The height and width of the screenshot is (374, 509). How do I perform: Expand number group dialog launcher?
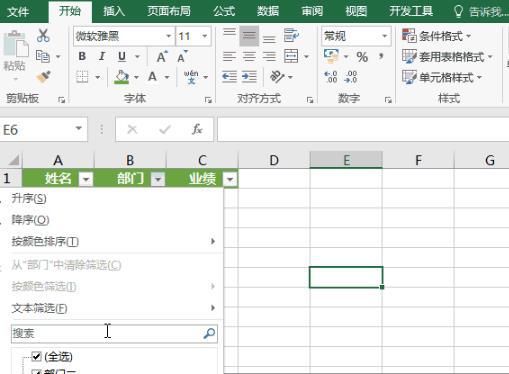click(x=388, y=100)
